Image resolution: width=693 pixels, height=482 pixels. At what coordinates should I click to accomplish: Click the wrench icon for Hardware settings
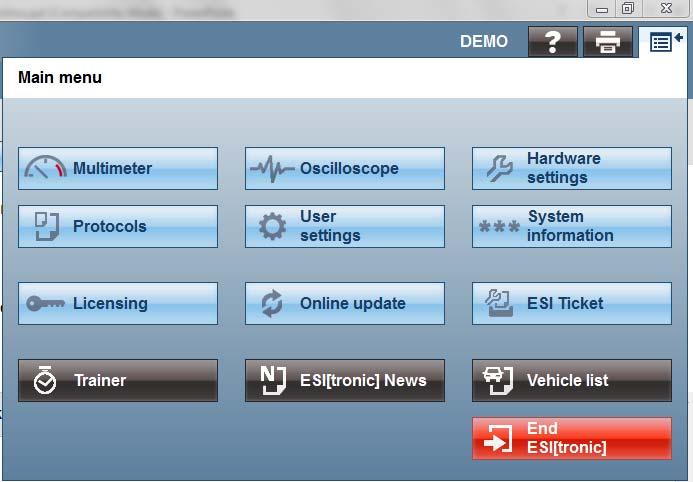tap(500, 168)
